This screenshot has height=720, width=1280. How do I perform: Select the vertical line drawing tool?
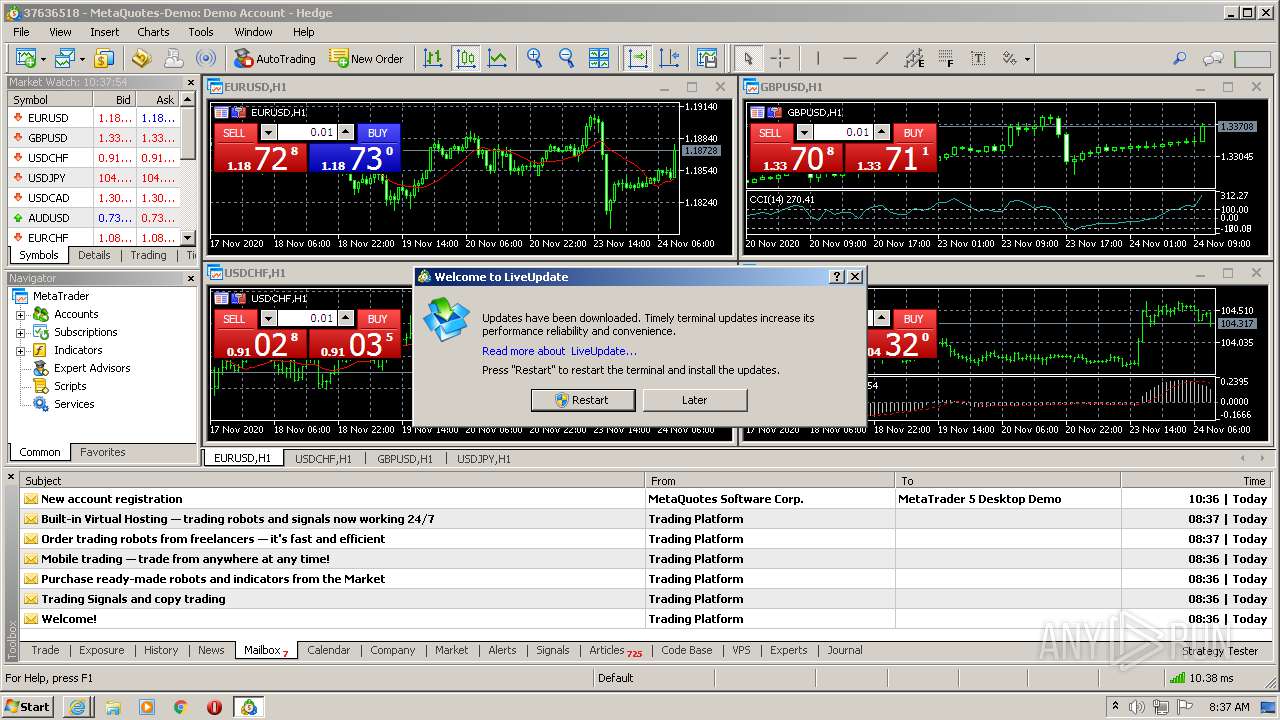818,58
